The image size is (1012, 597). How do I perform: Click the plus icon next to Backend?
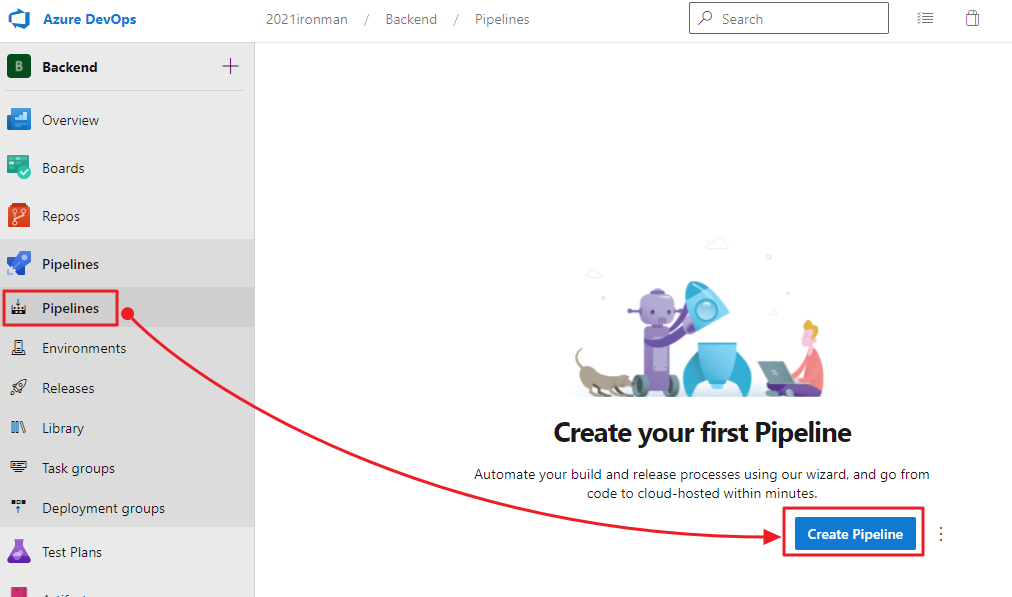tap(230, 66)
